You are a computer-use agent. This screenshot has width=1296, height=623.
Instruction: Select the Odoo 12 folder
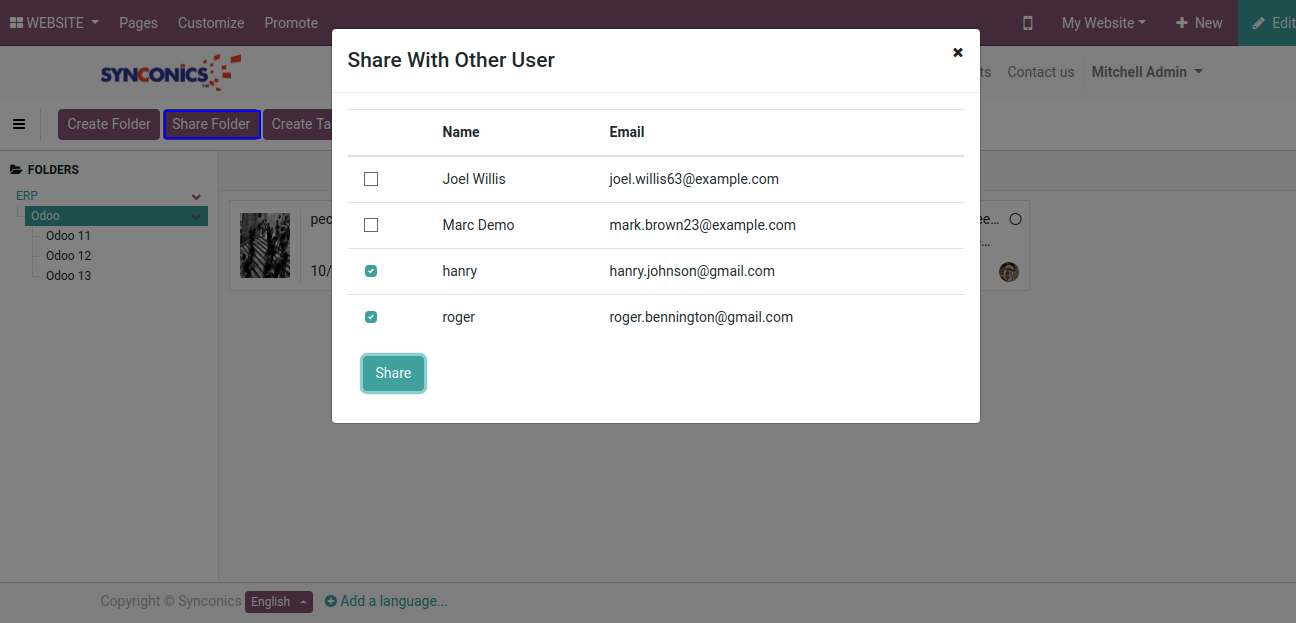[68, 256]
